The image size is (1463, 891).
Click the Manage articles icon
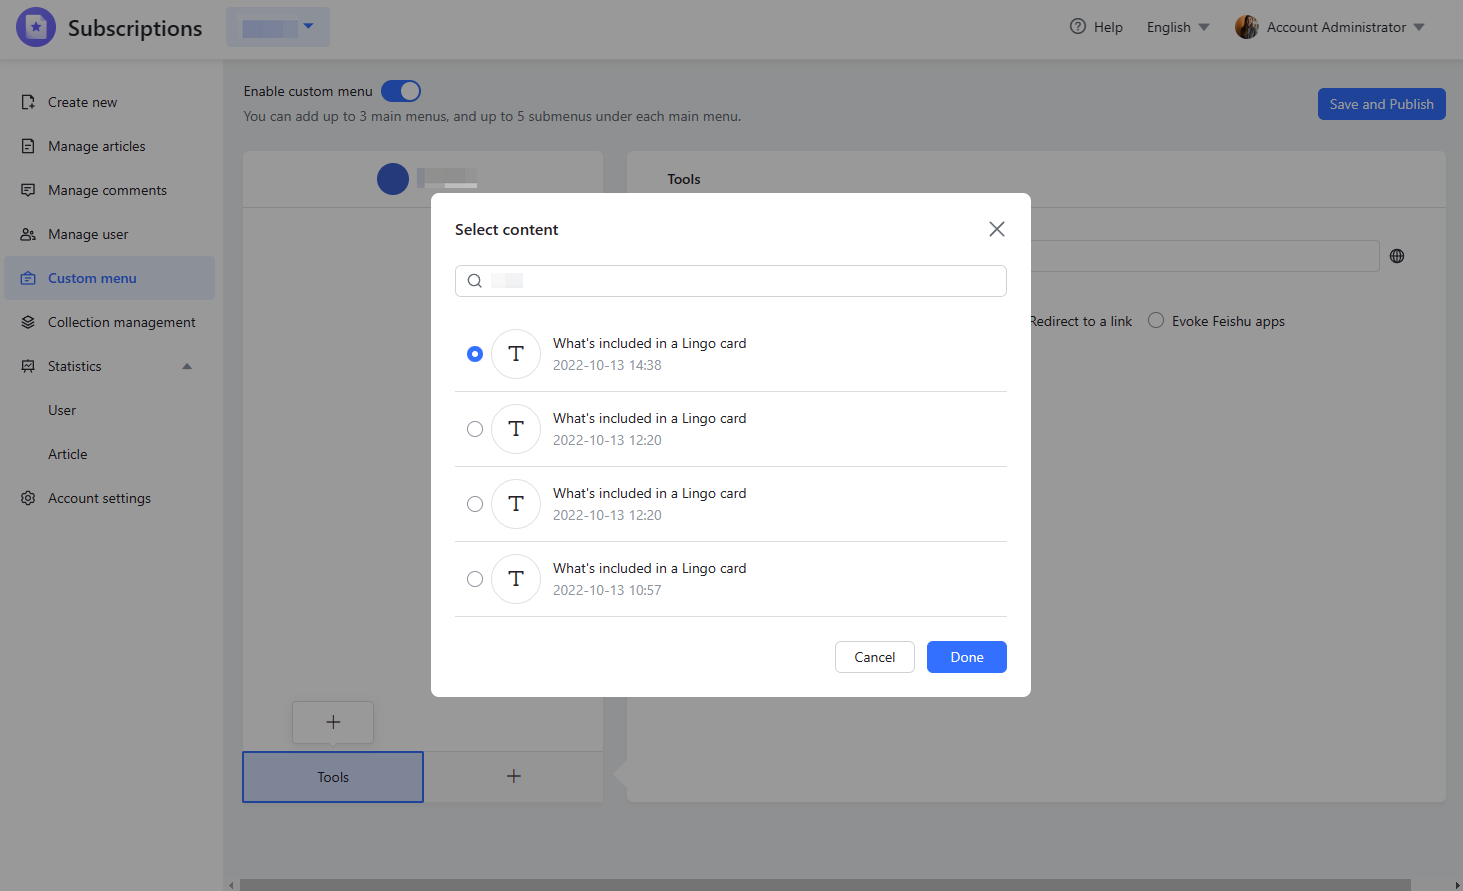28,145
